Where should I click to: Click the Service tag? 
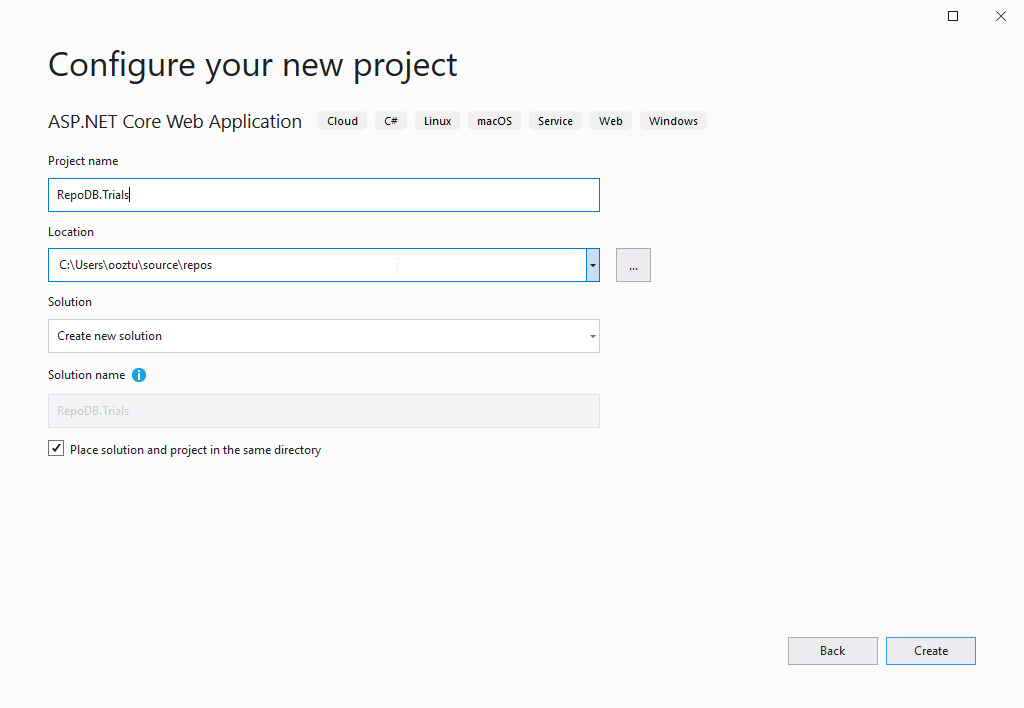click(x=555, y=121)
